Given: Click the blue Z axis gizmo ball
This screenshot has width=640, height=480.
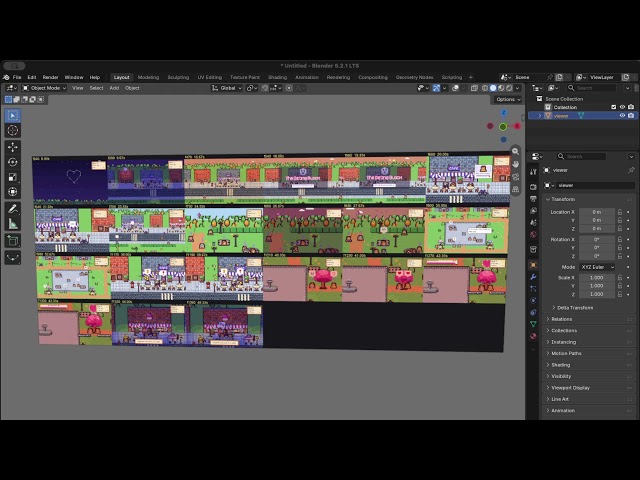Looking at the screenshot, I should [504, 113].
